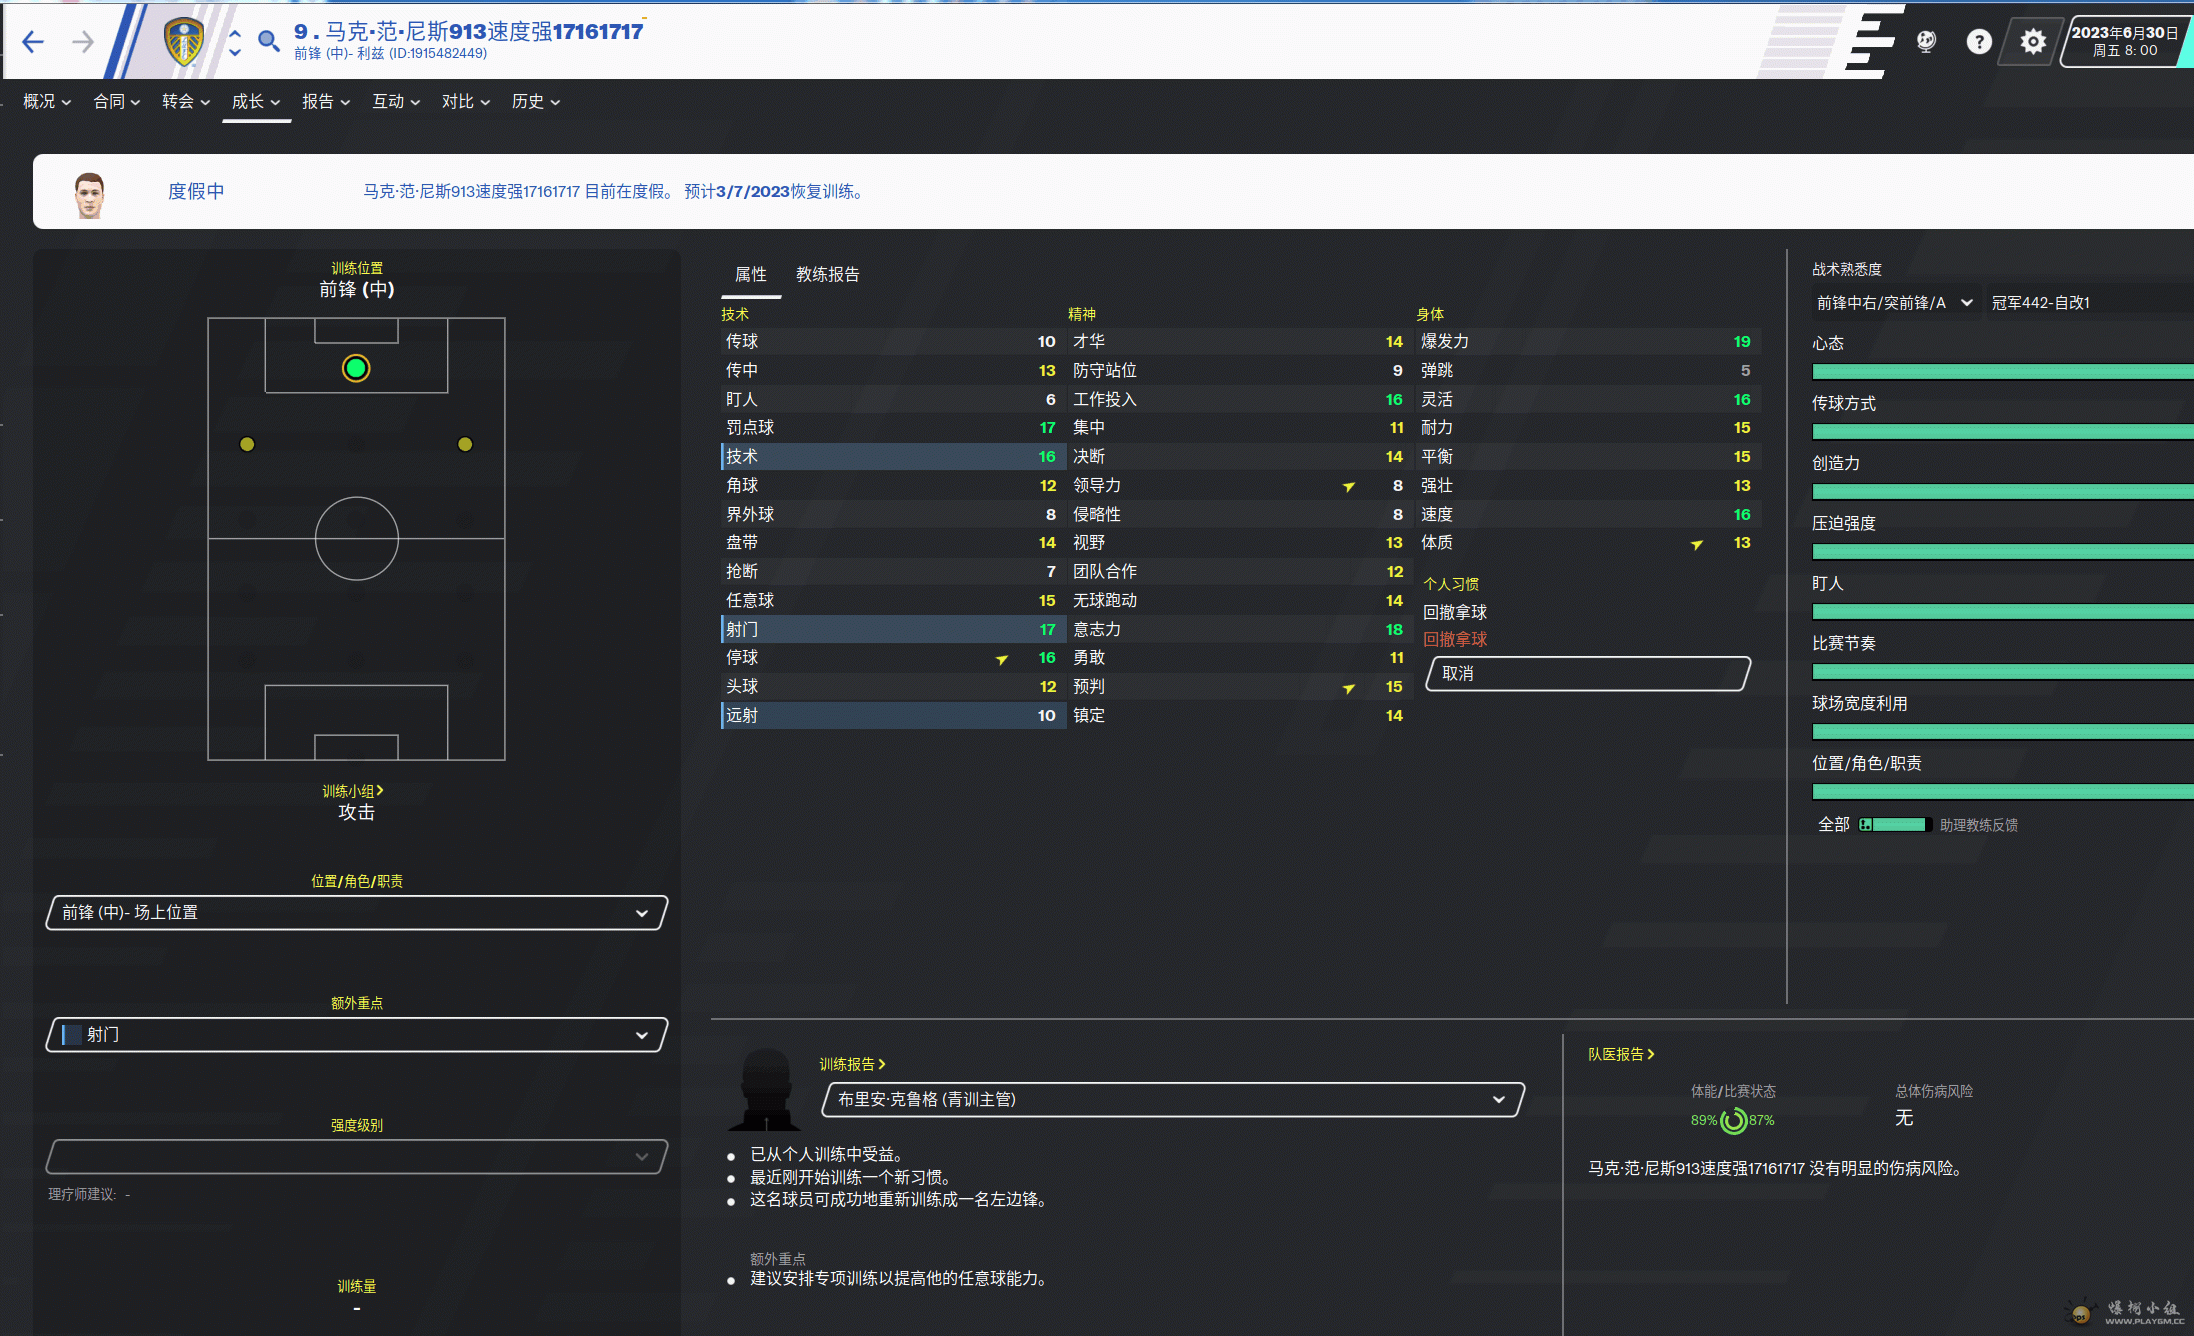Click the Leeds club badge
This screenshot has height=1336, width=2194.
click(183, 42)
